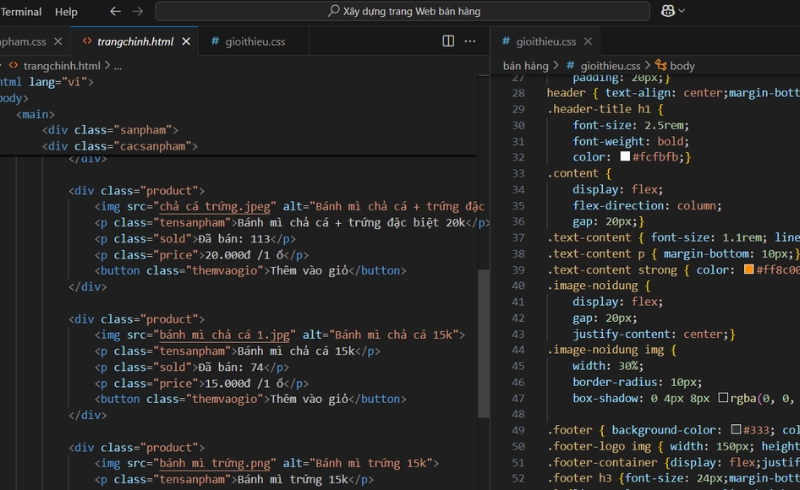Viewport: 800px width, 490px height.
Task: Click the 'Đã bán: 113' text
Action: click(234, 238)
